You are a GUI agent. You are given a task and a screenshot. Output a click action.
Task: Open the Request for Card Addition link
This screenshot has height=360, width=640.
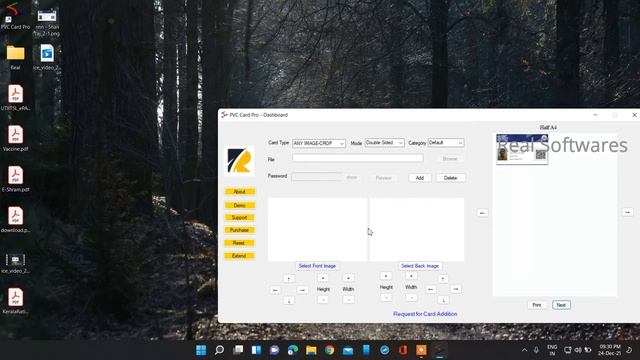click(425, 314)
